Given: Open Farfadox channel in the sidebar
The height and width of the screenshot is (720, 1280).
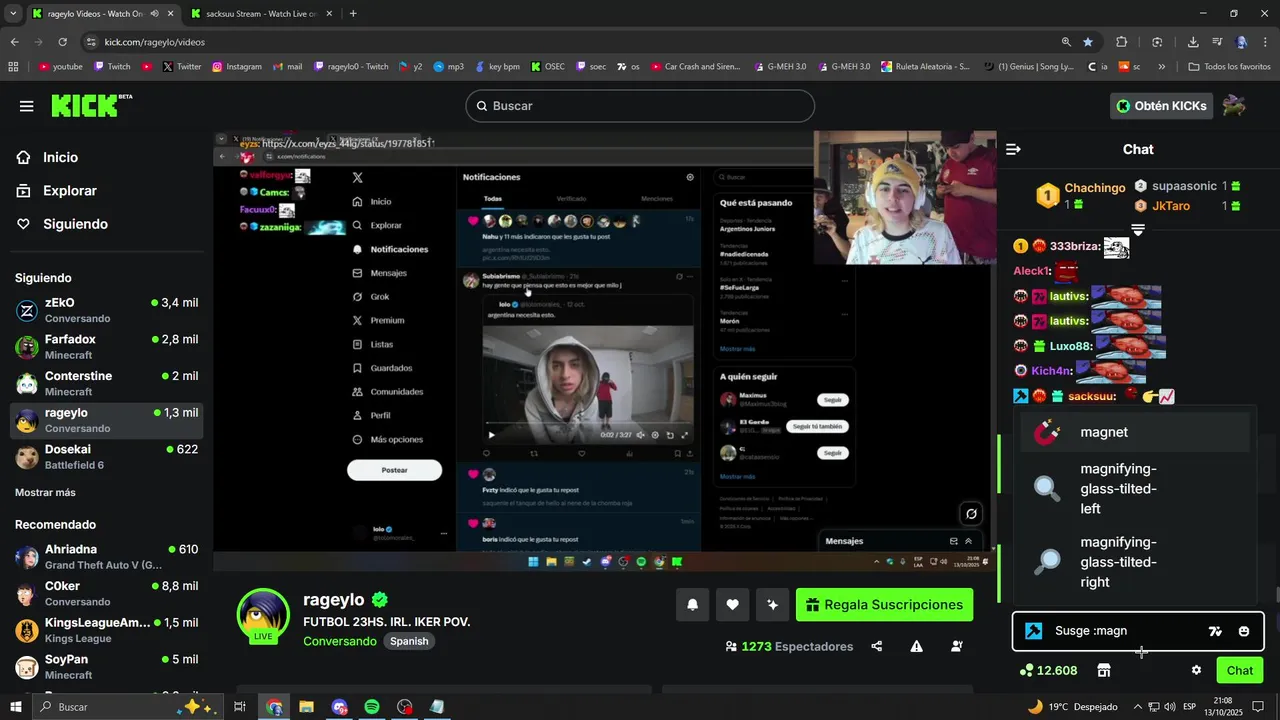Looking at the screenshot, I should tap(107, 347).
